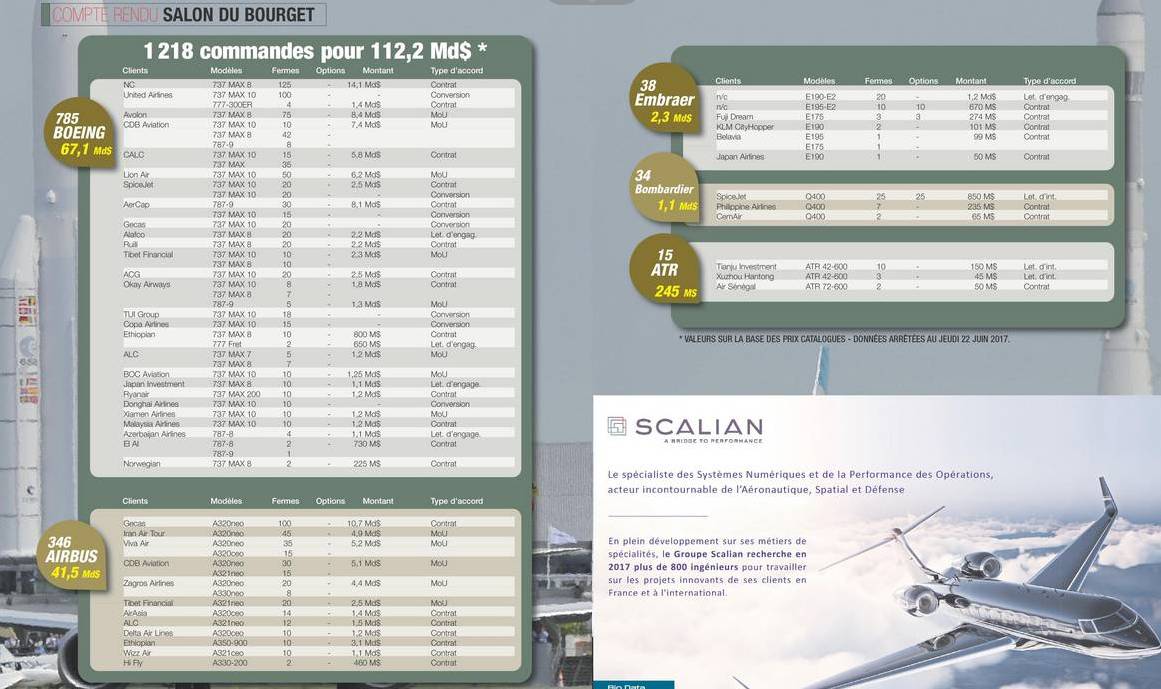Viewport: 1161px width, 689px height.
Task: Select the 'KLM CityHopper' Embraer client
Action: point(745,127)
